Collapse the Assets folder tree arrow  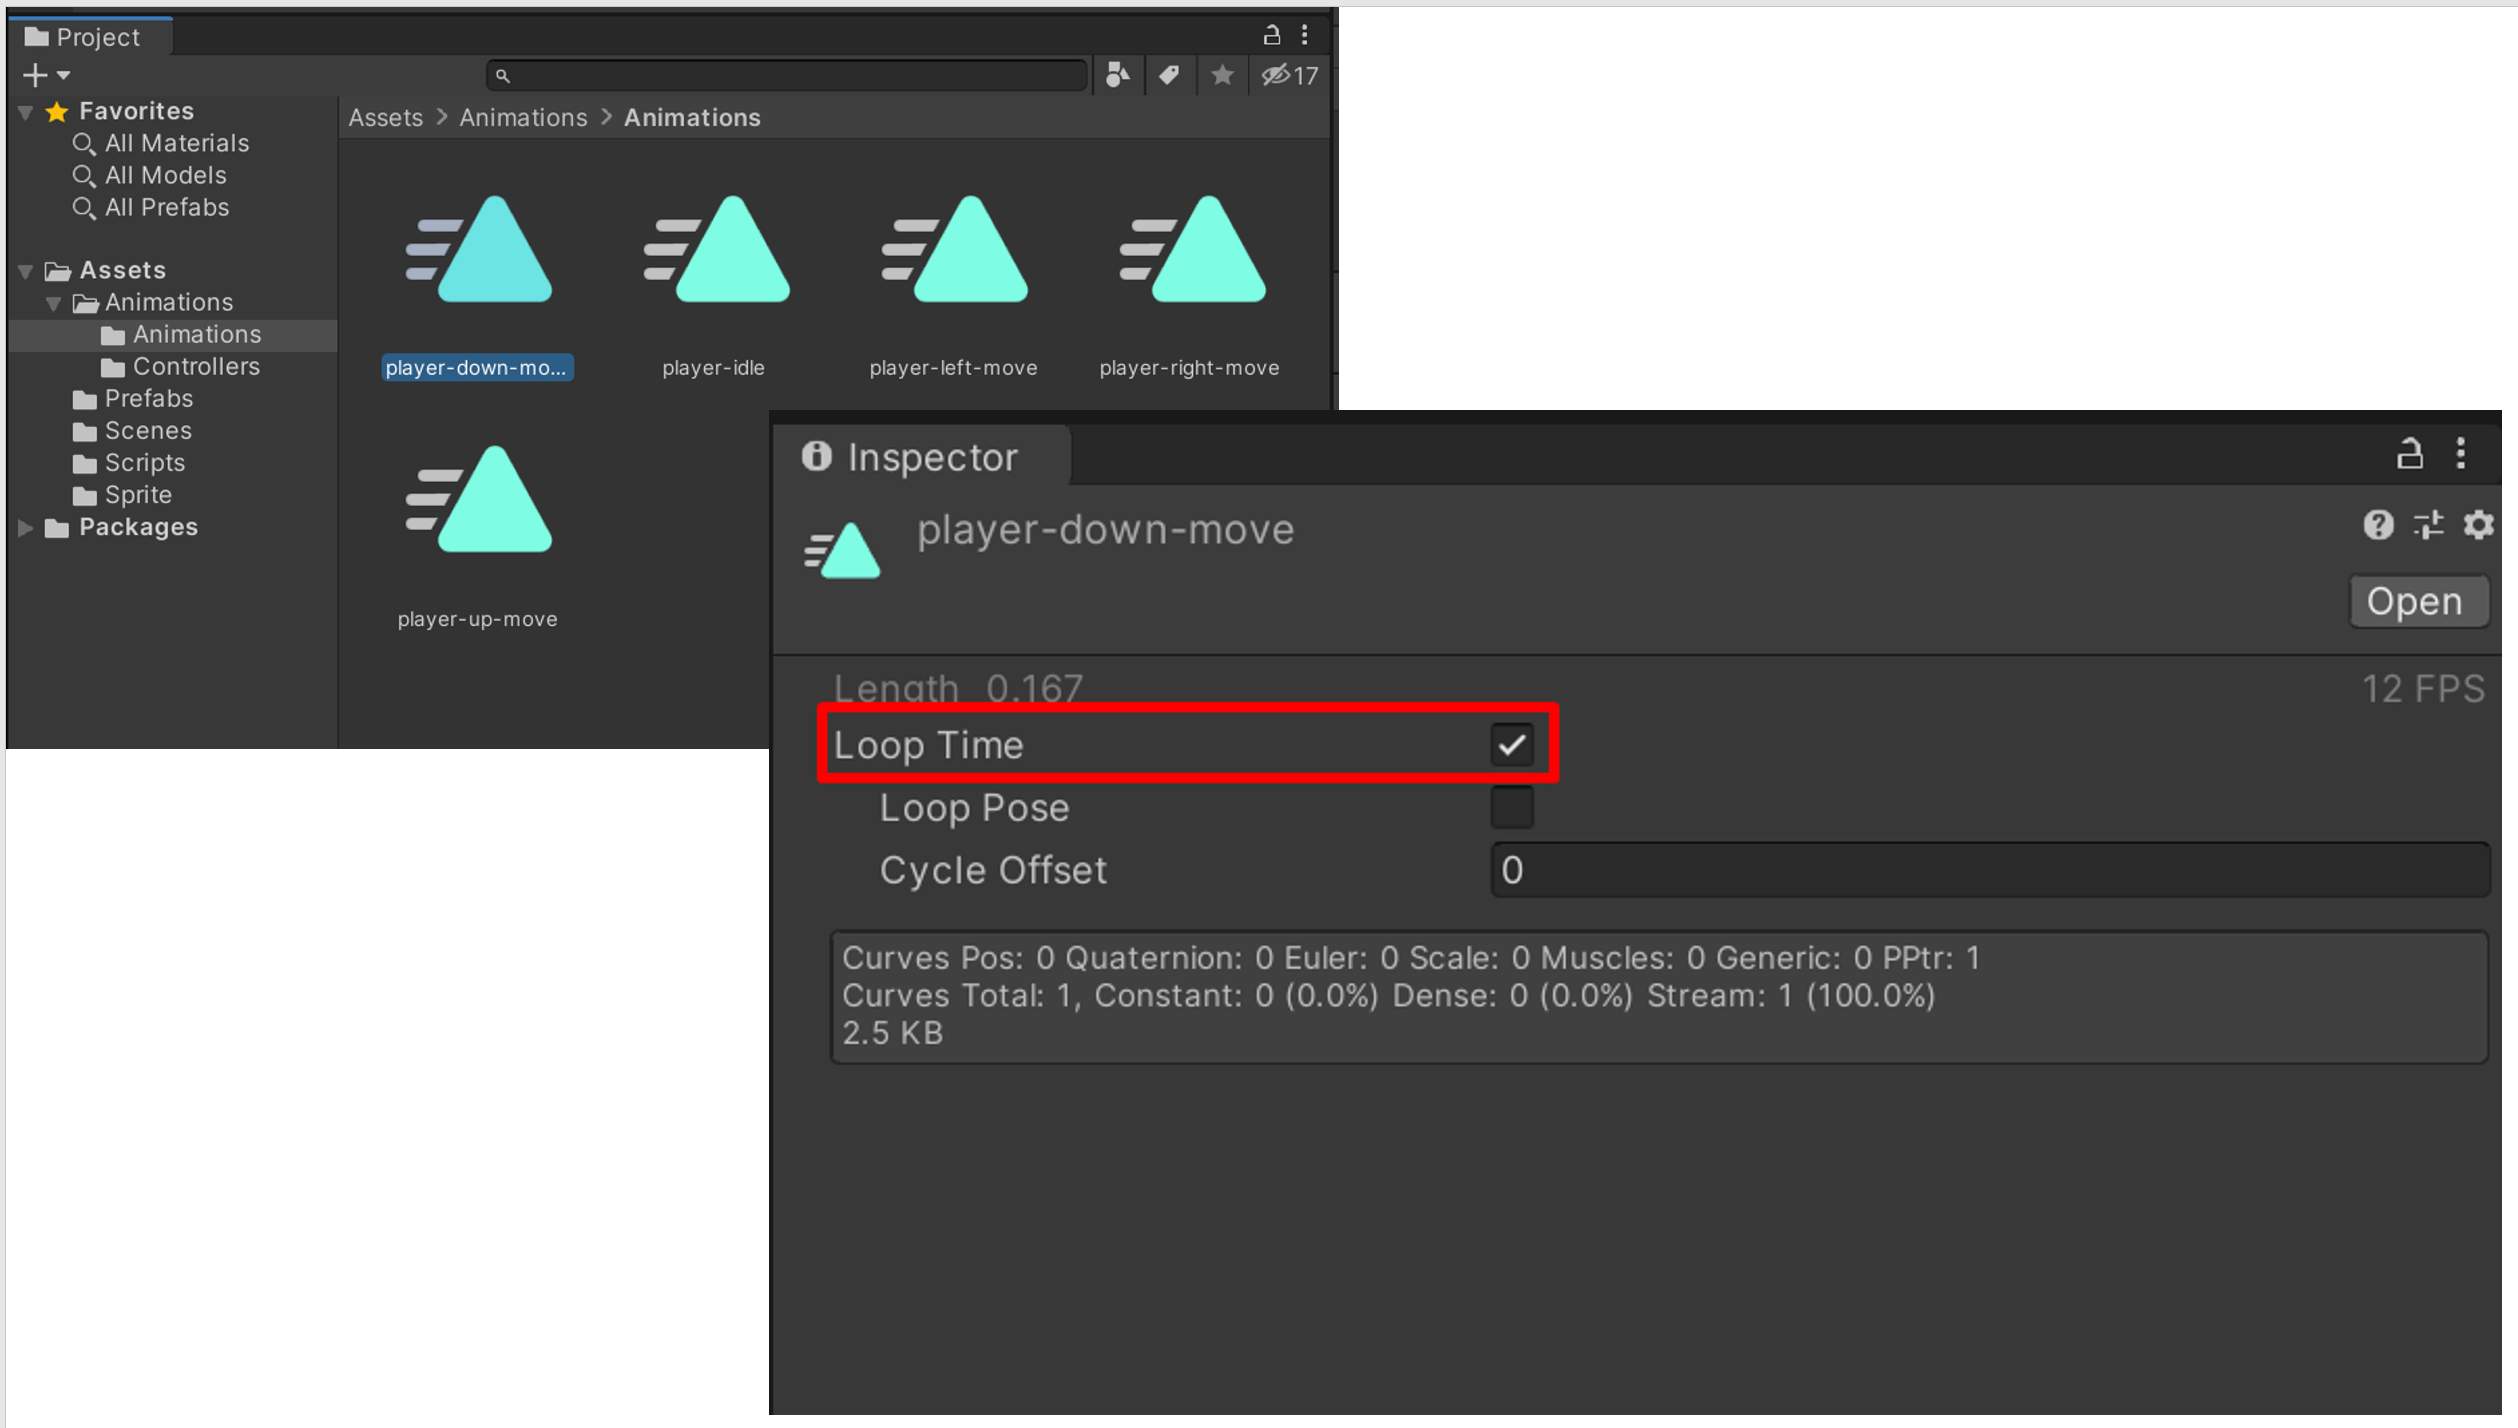[26, 271]
